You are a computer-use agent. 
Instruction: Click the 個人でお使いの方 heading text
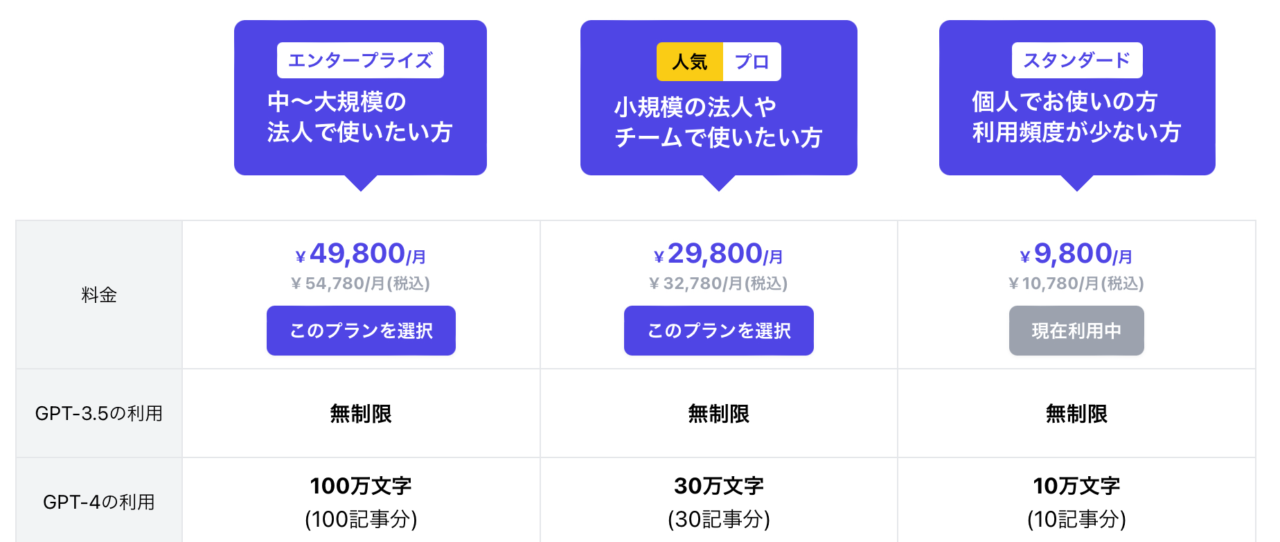[1064, 102]
